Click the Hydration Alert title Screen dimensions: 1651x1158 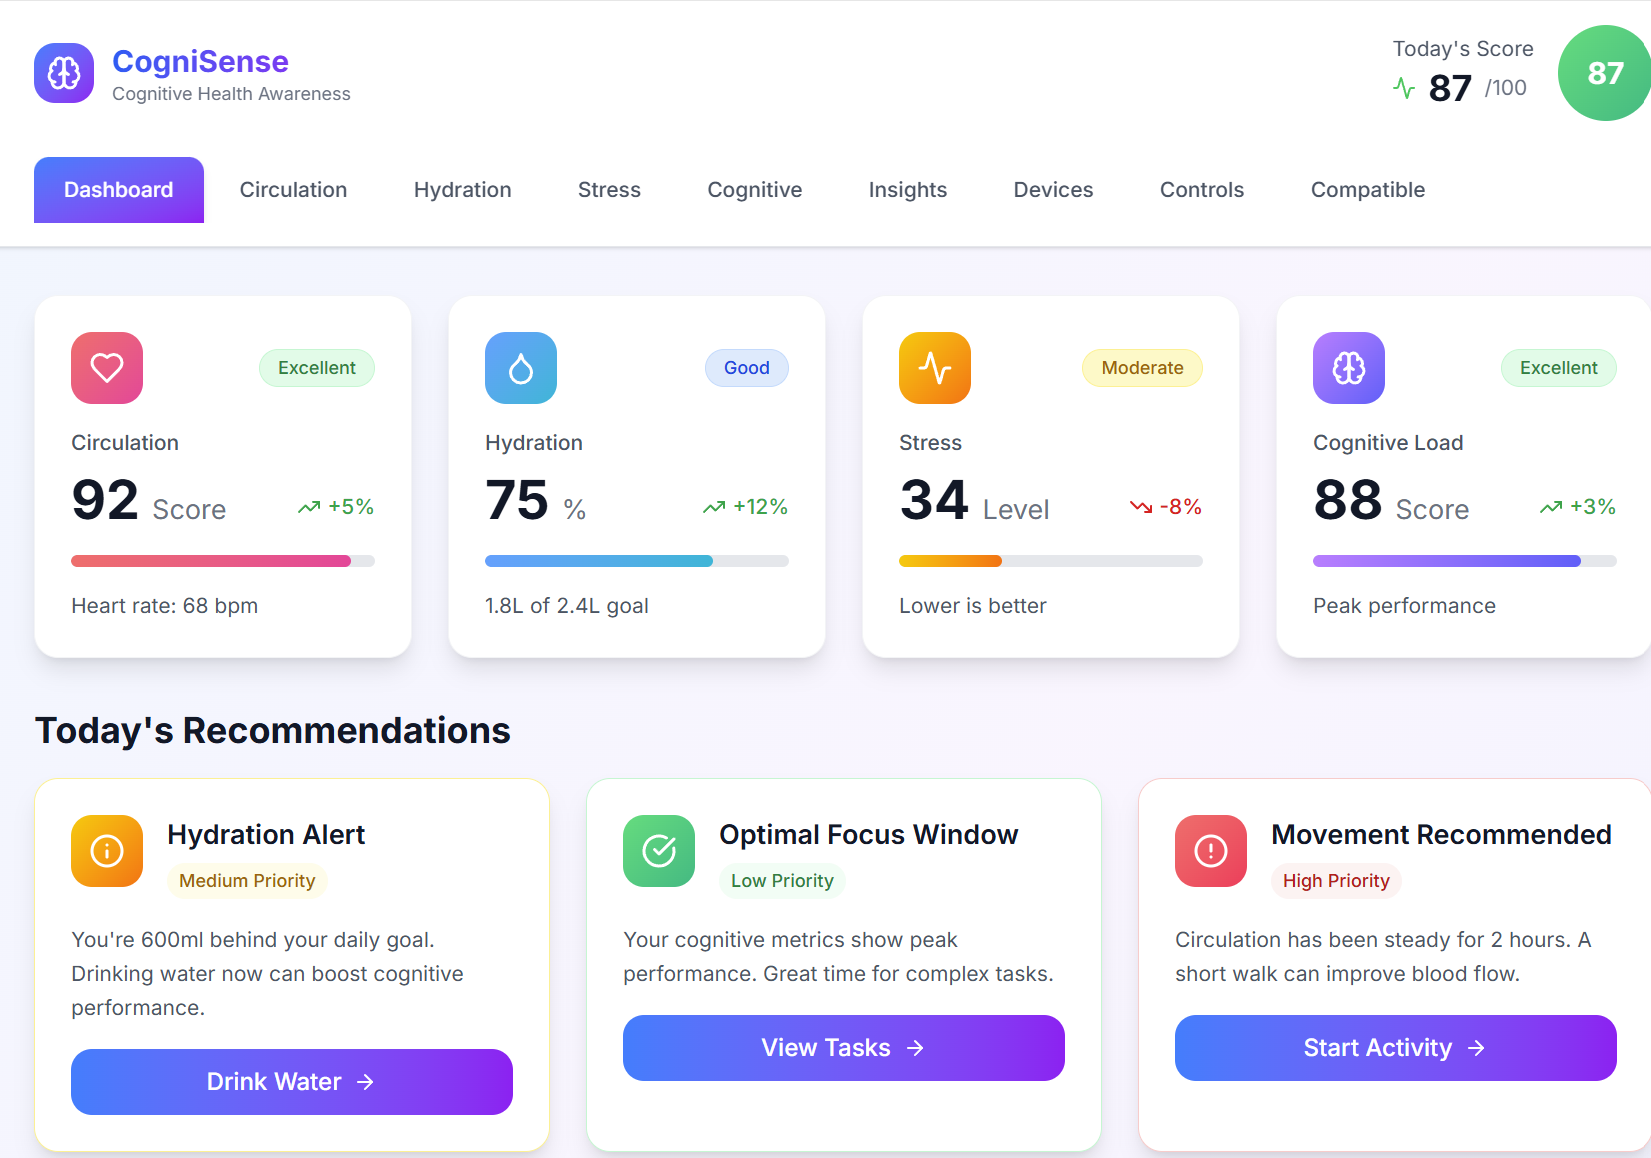pyautogui.click(x=266, y=835)
